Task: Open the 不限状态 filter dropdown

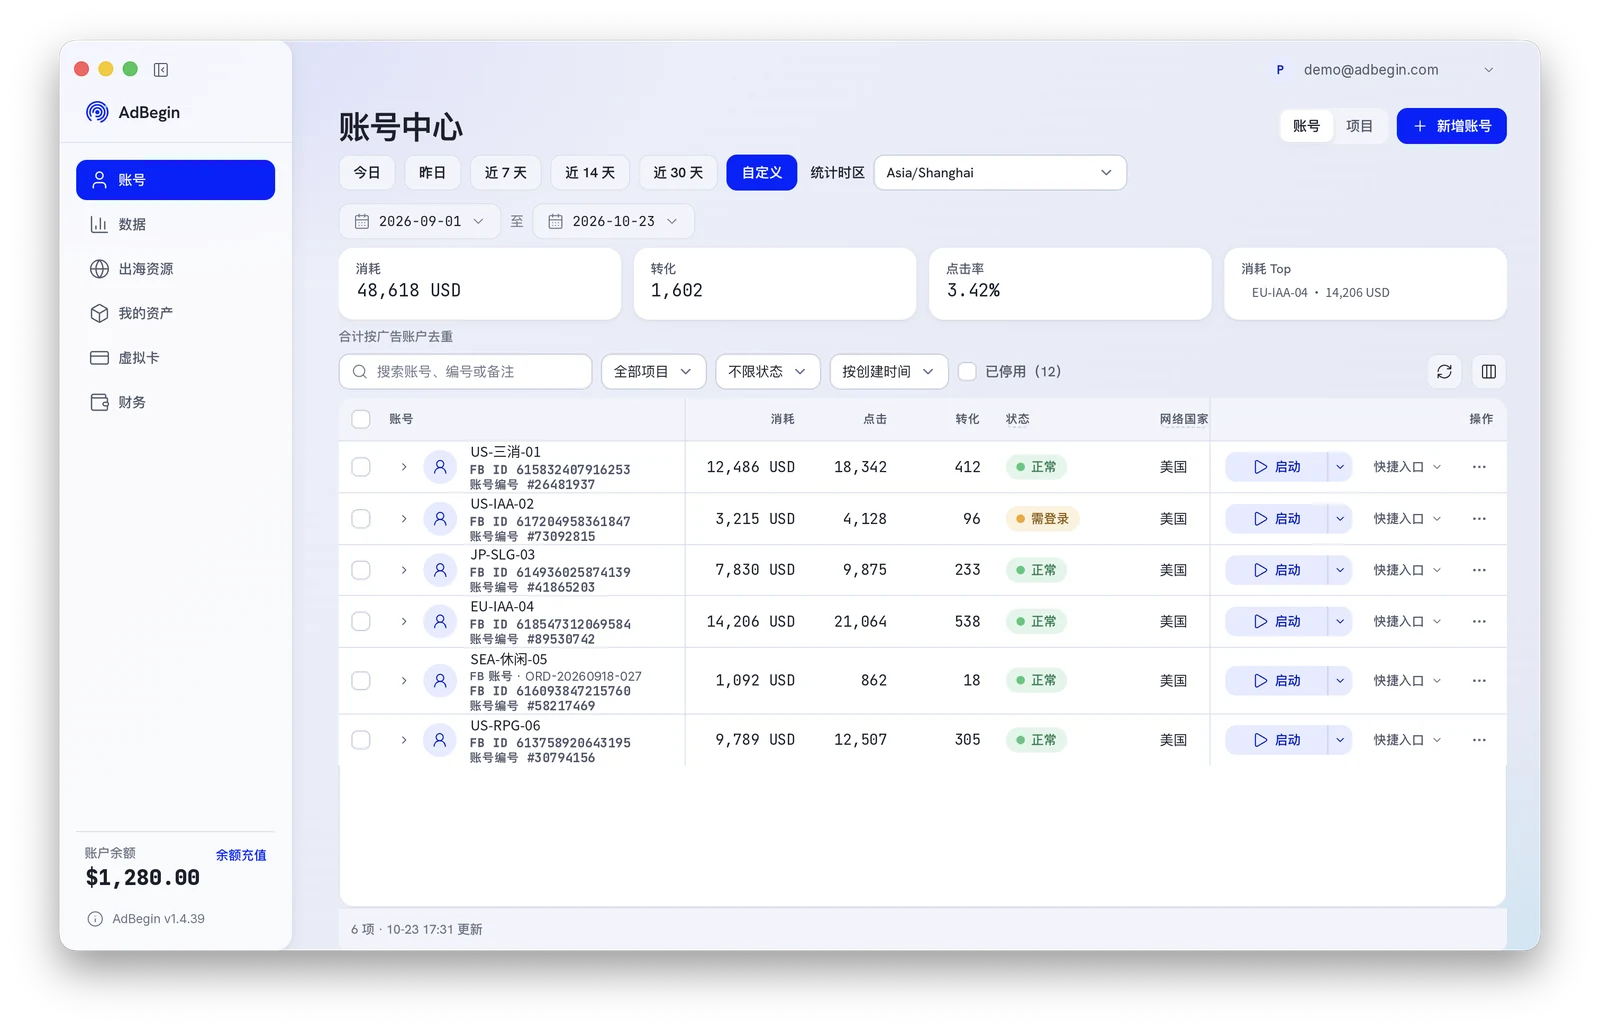Action: [x=767, y=371]
